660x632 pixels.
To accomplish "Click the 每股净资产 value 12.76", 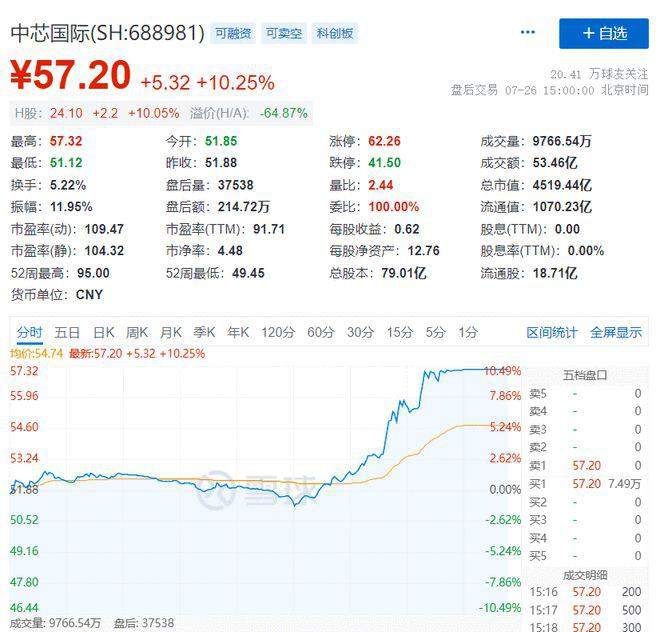I will 423,251.
